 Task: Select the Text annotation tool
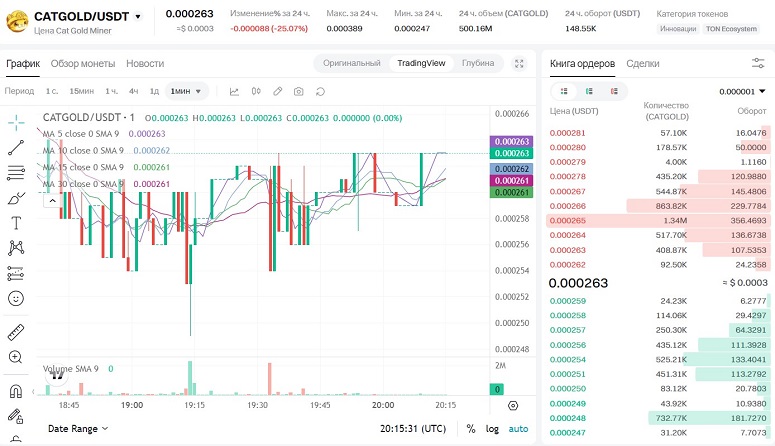point(16,223)
